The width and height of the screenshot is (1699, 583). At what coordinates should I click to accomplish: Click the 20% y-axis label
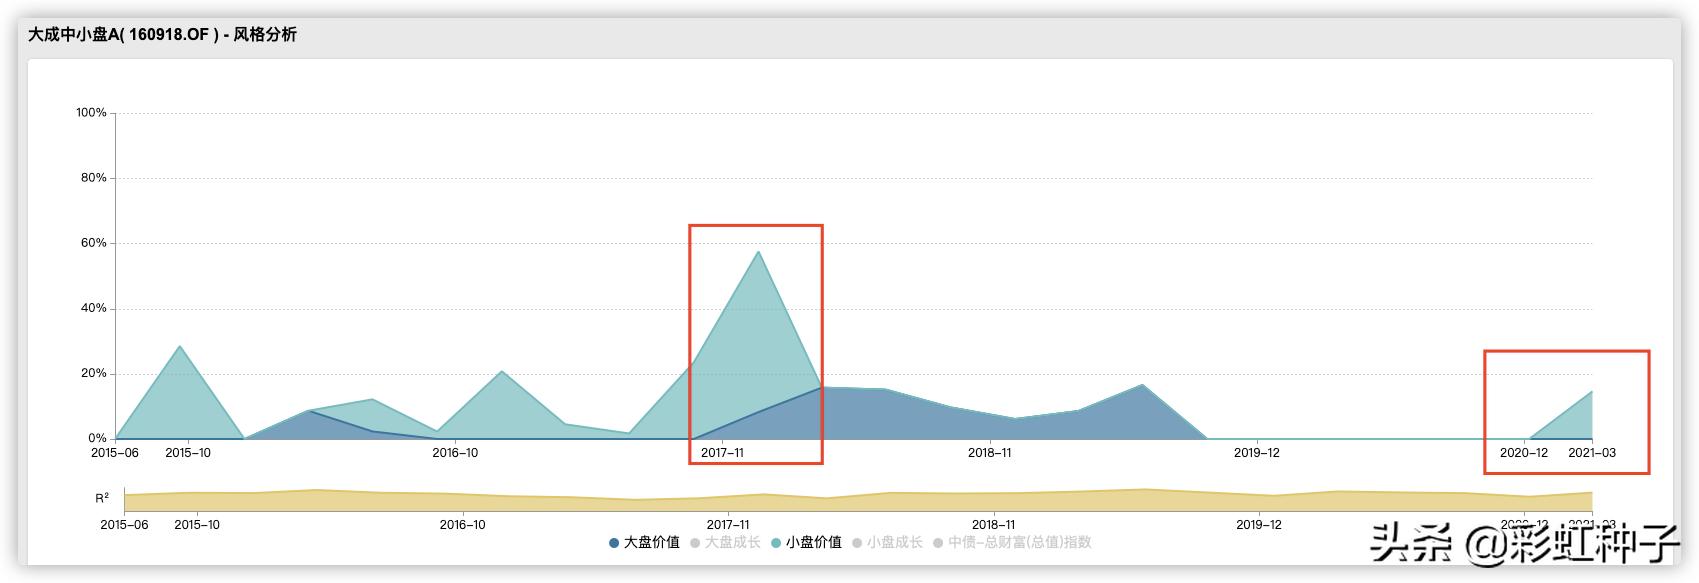(x=95, y=373)
